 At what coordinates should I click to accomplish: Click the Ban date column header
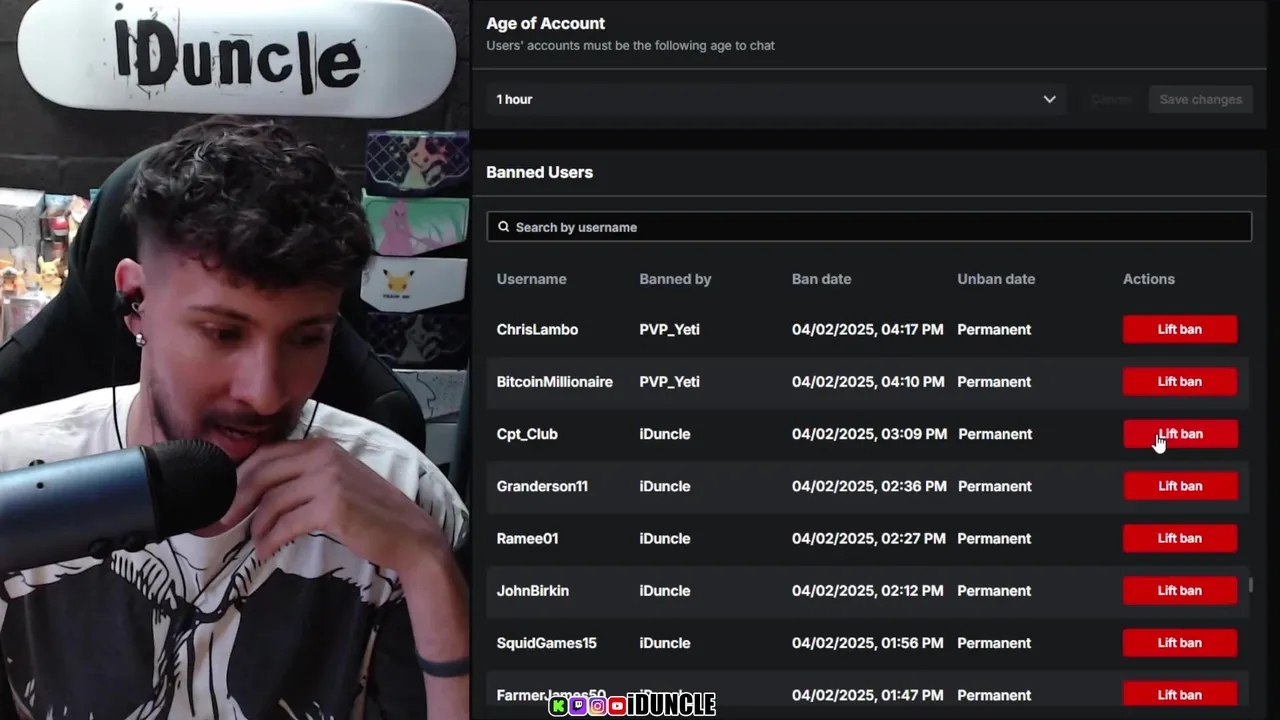coord(822,279)
